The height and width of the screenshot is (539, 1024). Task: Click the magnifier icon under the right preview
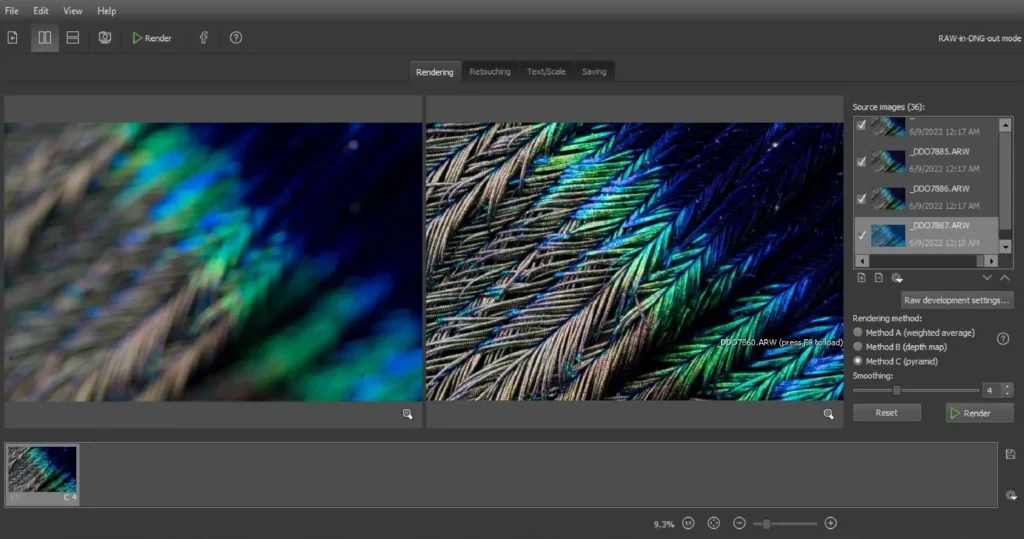pos(828,414)
